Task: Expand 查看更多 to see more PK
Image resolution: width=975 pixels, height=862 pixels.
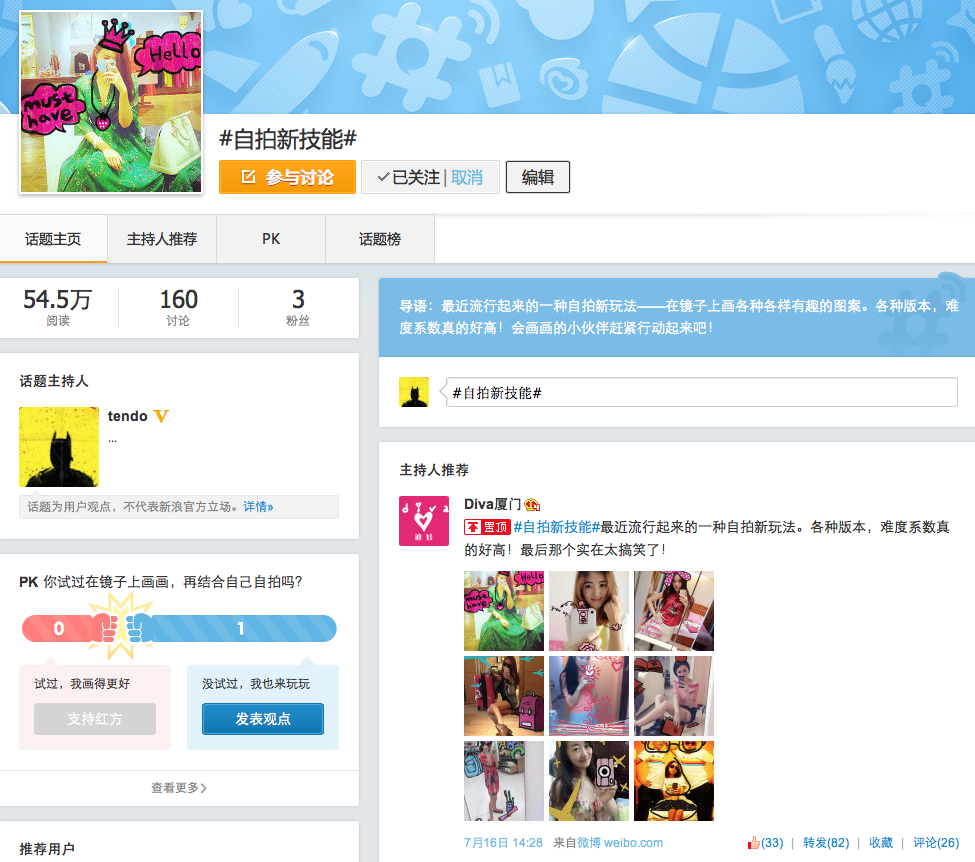Action: [x=179, y=788]
